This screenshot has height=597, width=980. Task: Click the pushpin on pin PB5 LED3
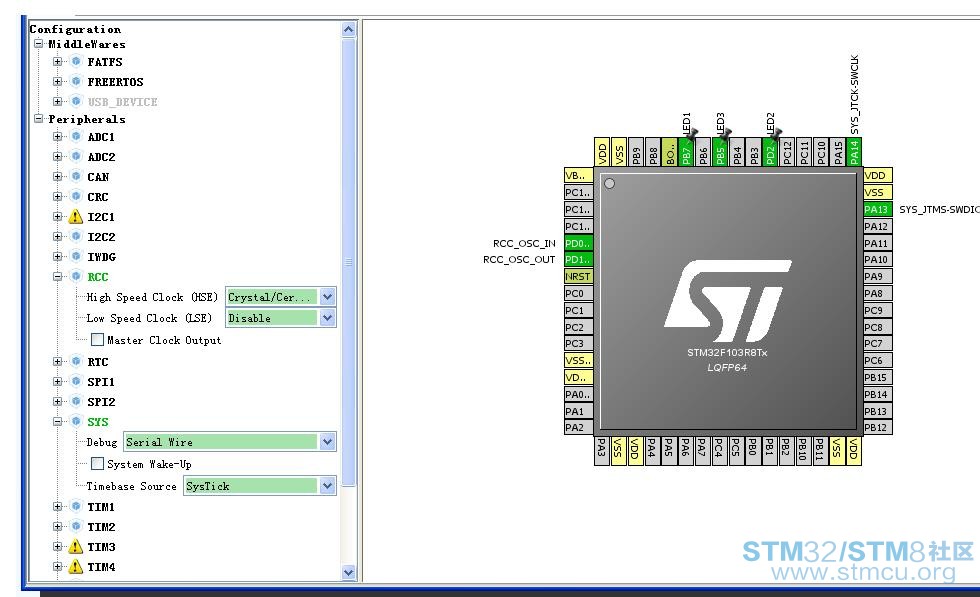(x=725, y=134)
